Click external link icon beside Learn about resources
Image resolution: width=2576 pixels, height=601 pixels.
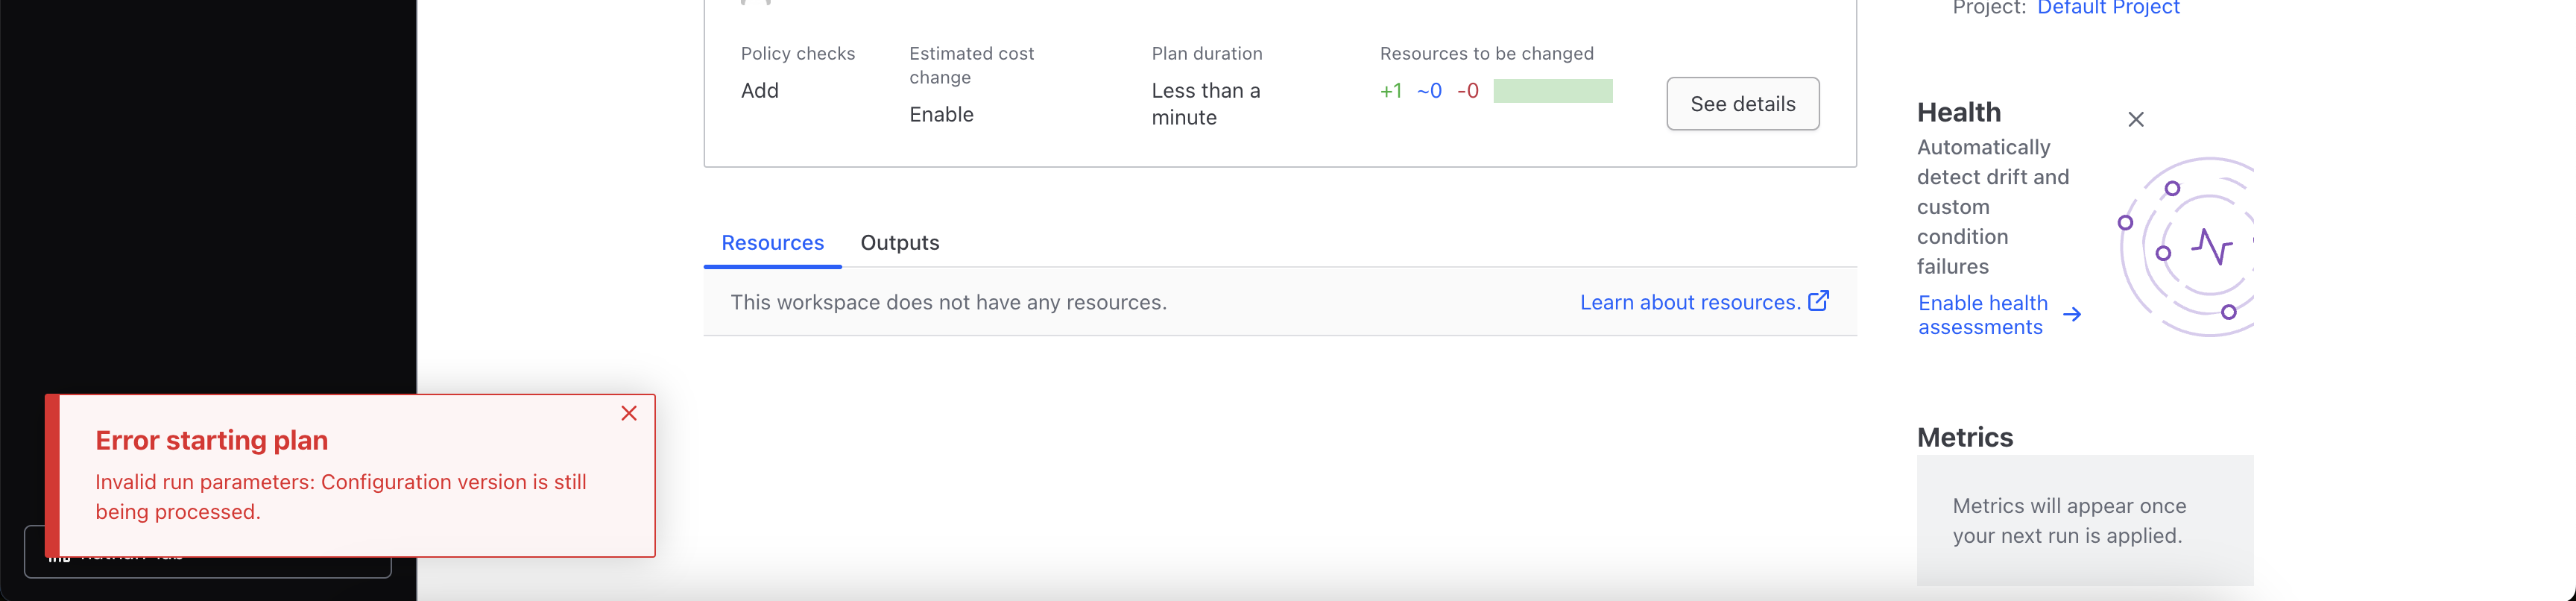(x=1818, y=301)
